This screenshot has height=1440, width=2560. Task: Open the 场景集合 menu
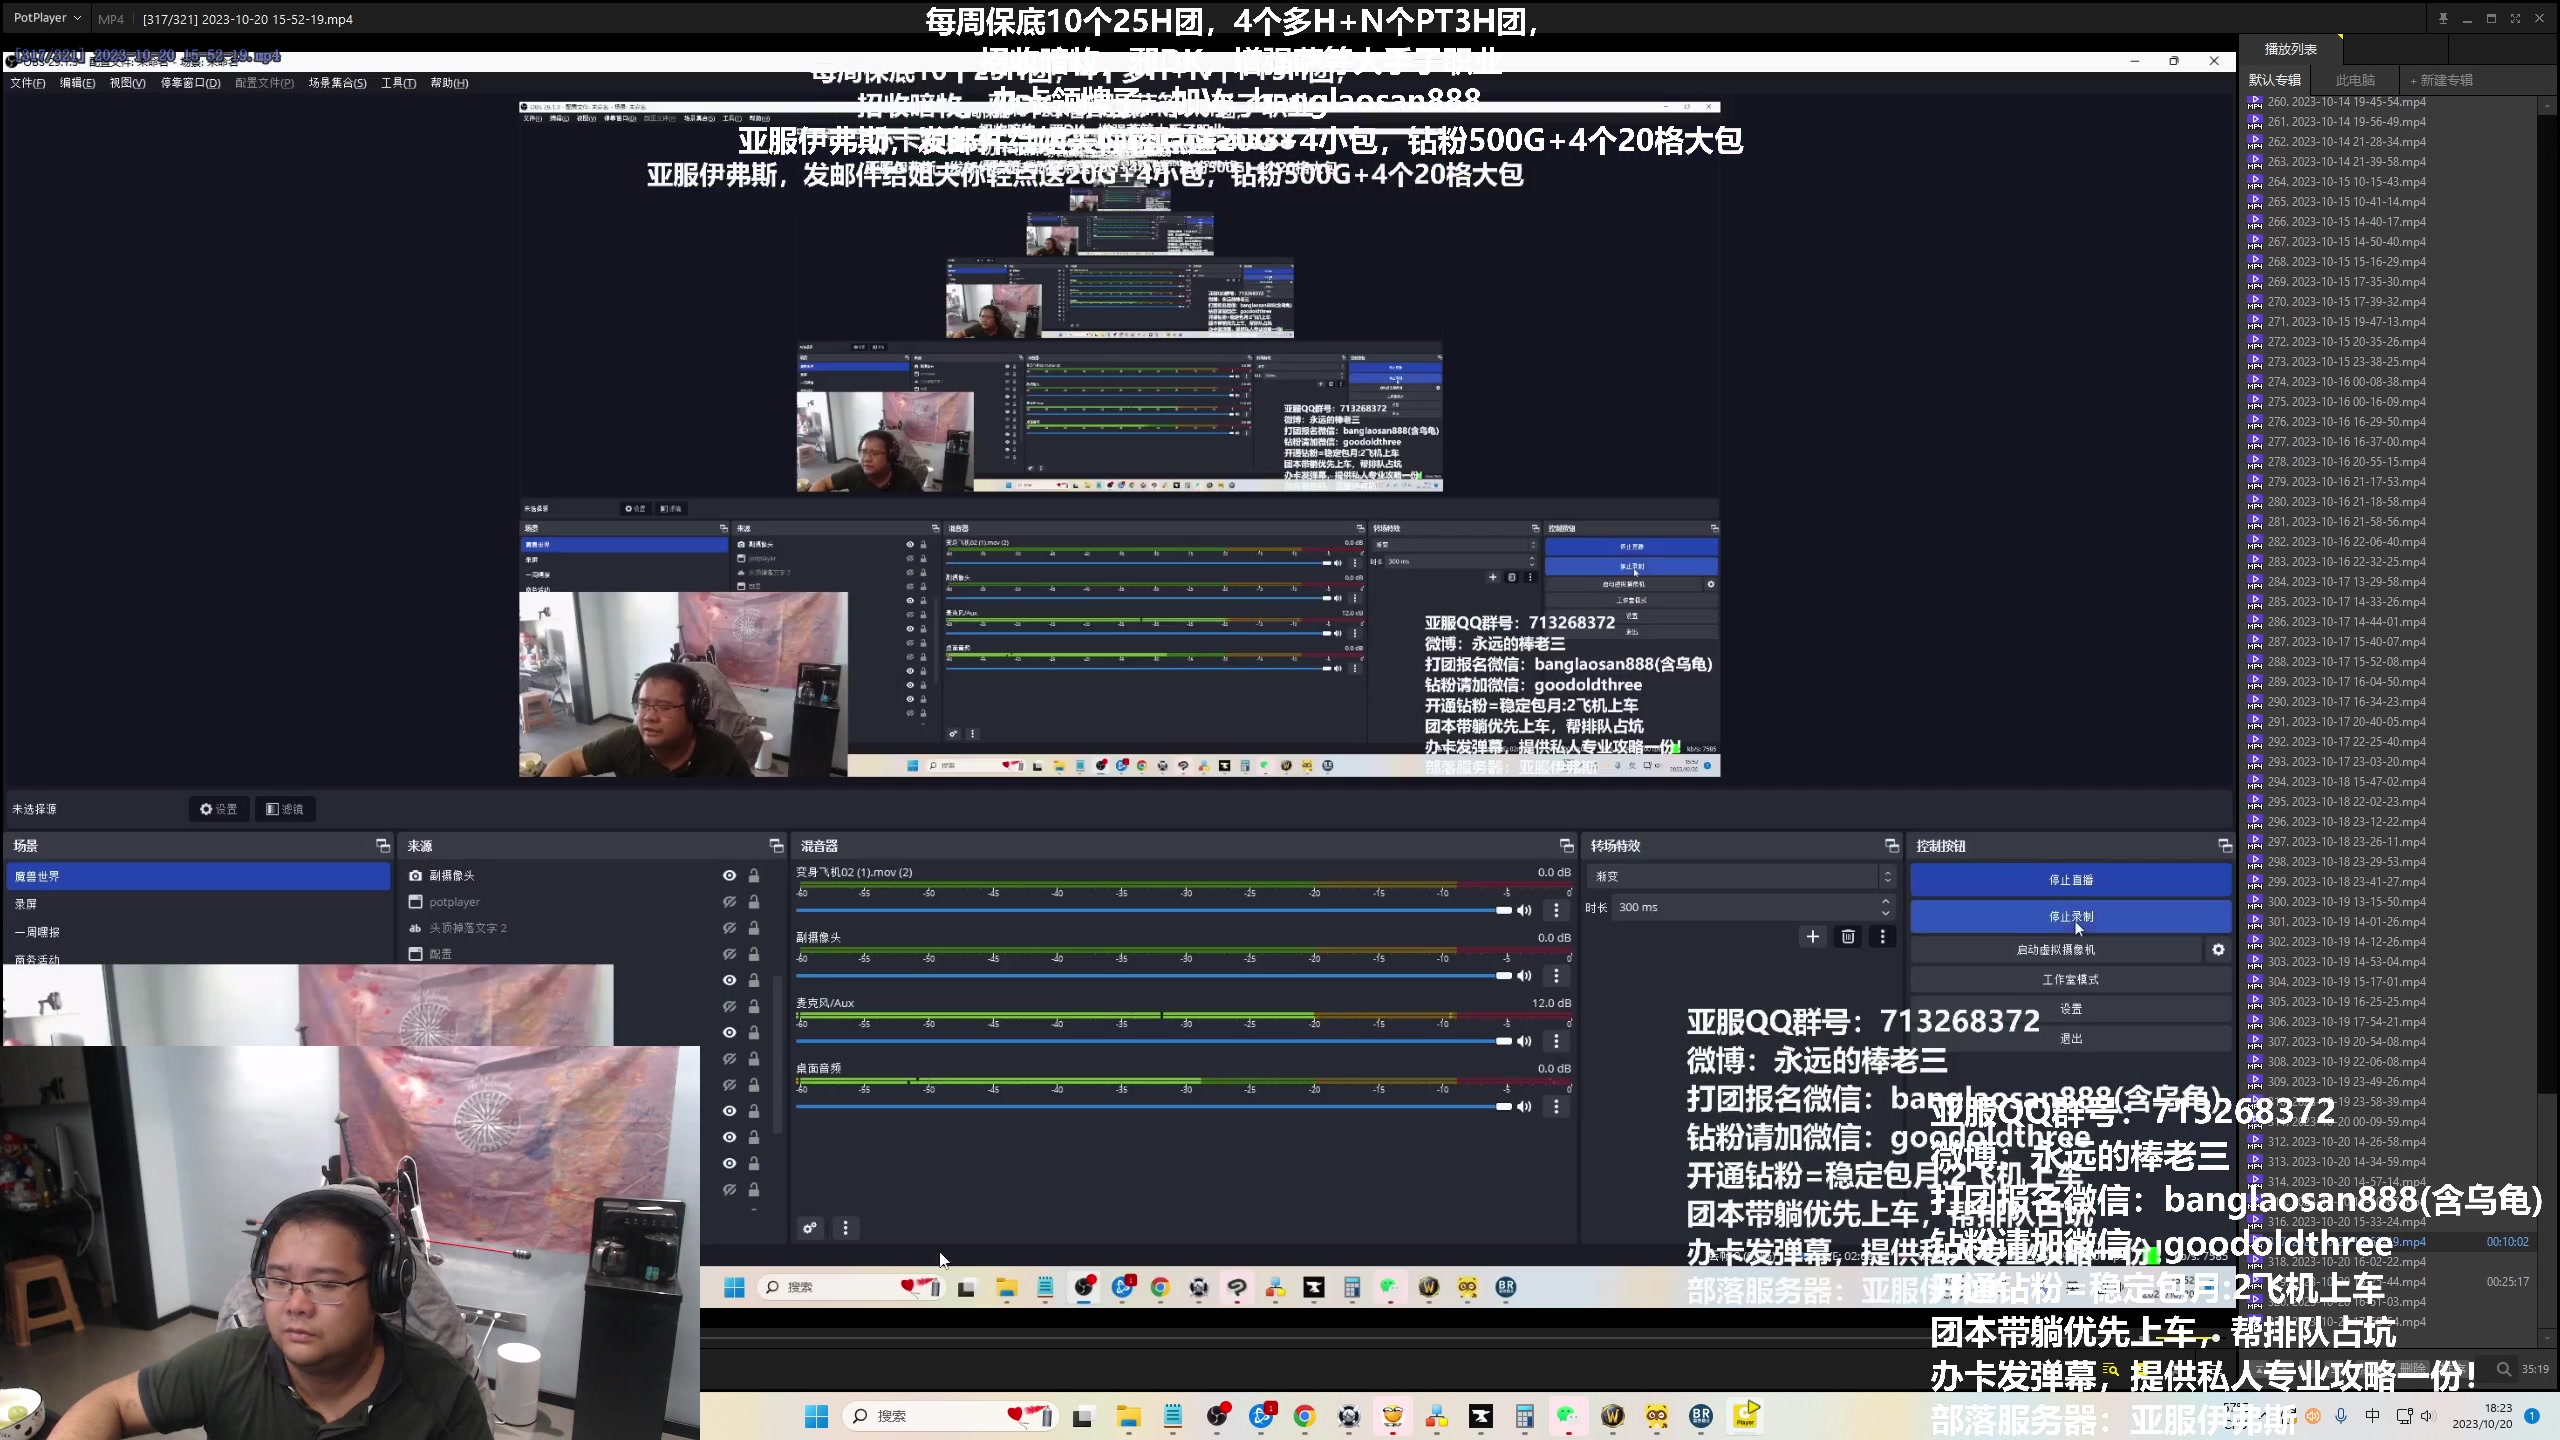pos(337,83)
